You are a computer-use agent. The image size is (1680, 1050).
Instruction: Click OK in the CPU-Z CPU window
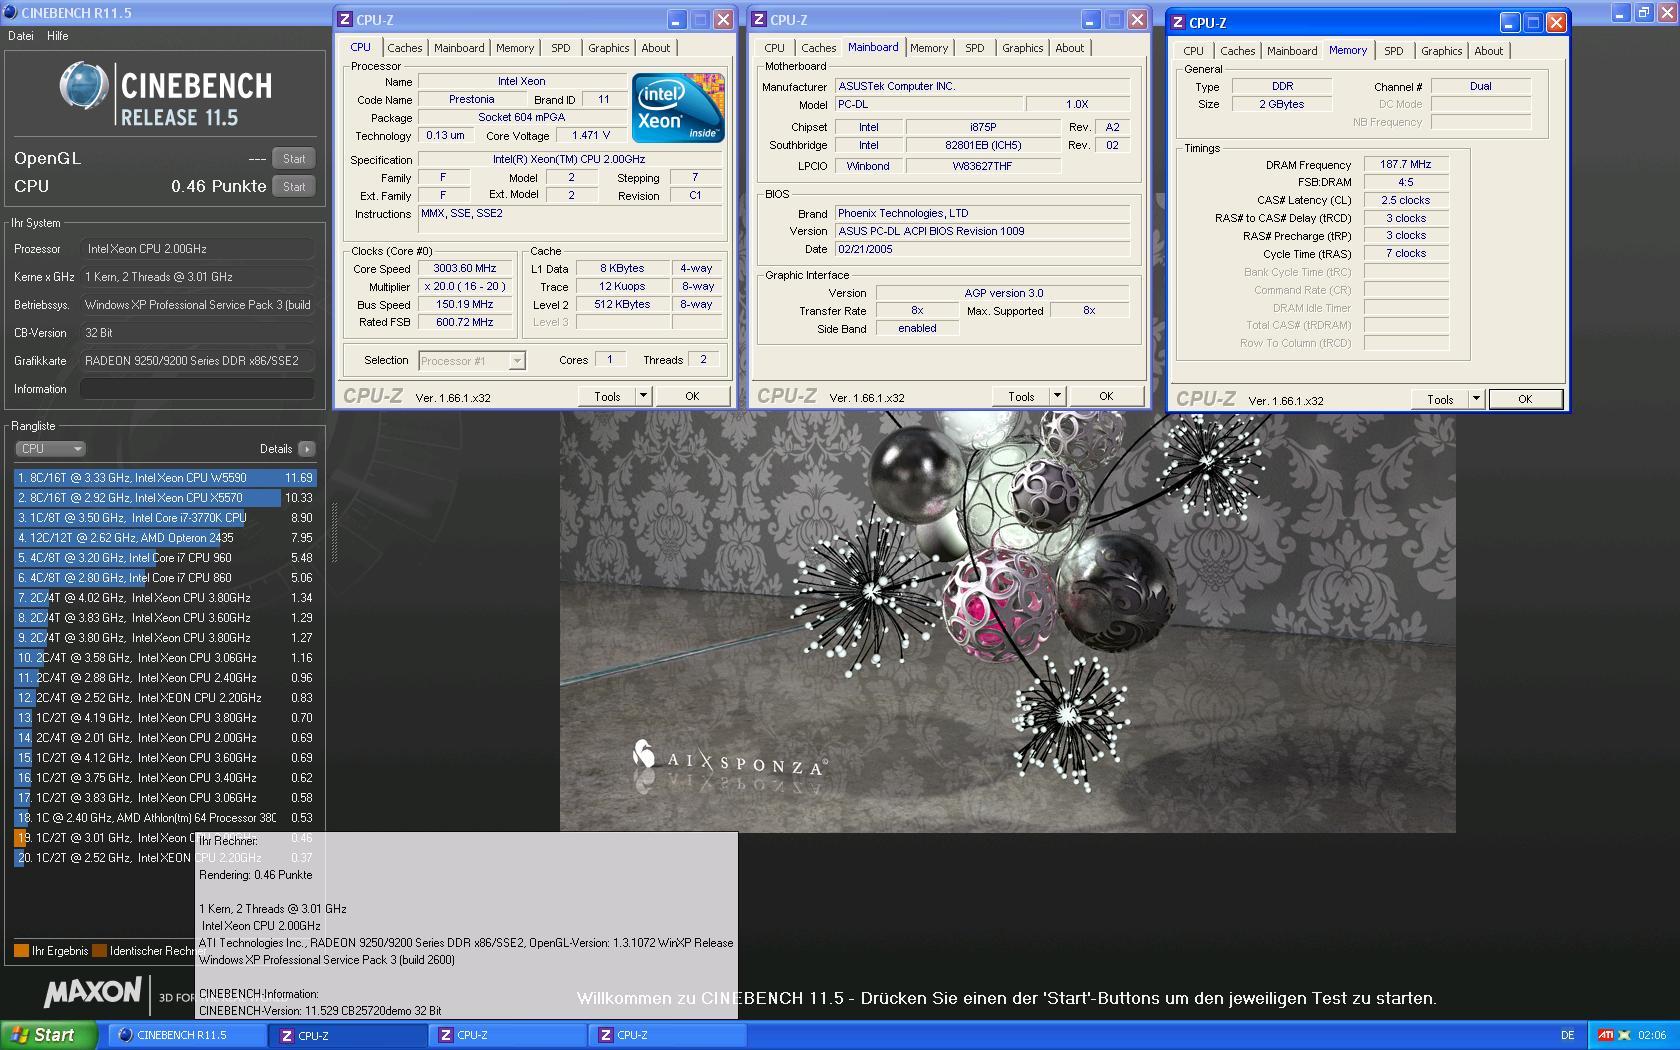(x=692, y=396)
